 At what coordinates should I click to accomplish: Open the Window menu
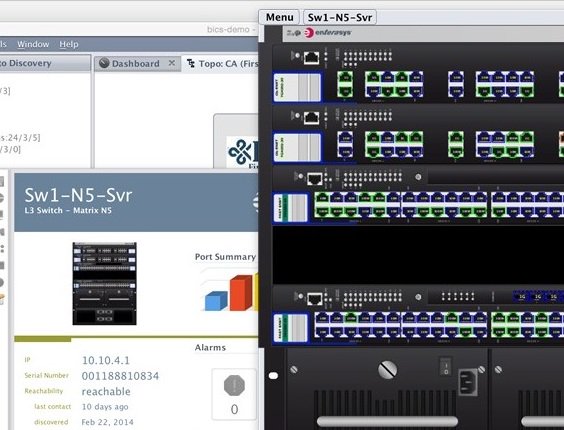pyautogui.click(x=33, y=44)
